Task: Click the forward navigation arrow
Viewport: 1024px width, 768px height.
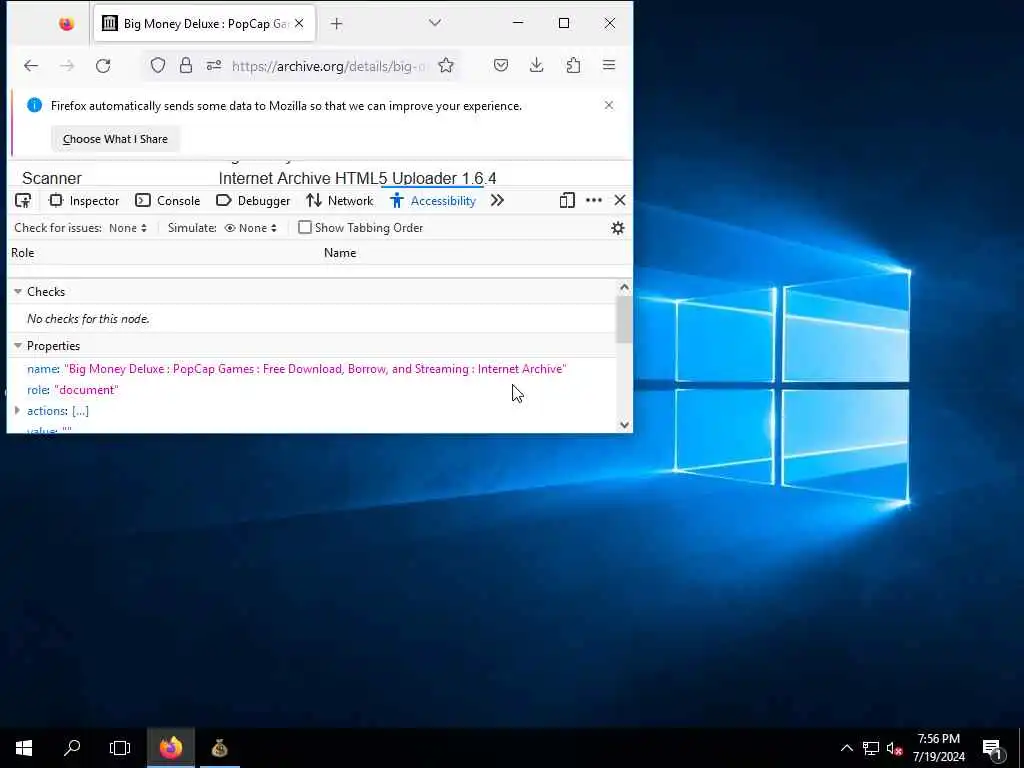Action: click(67, 65)
